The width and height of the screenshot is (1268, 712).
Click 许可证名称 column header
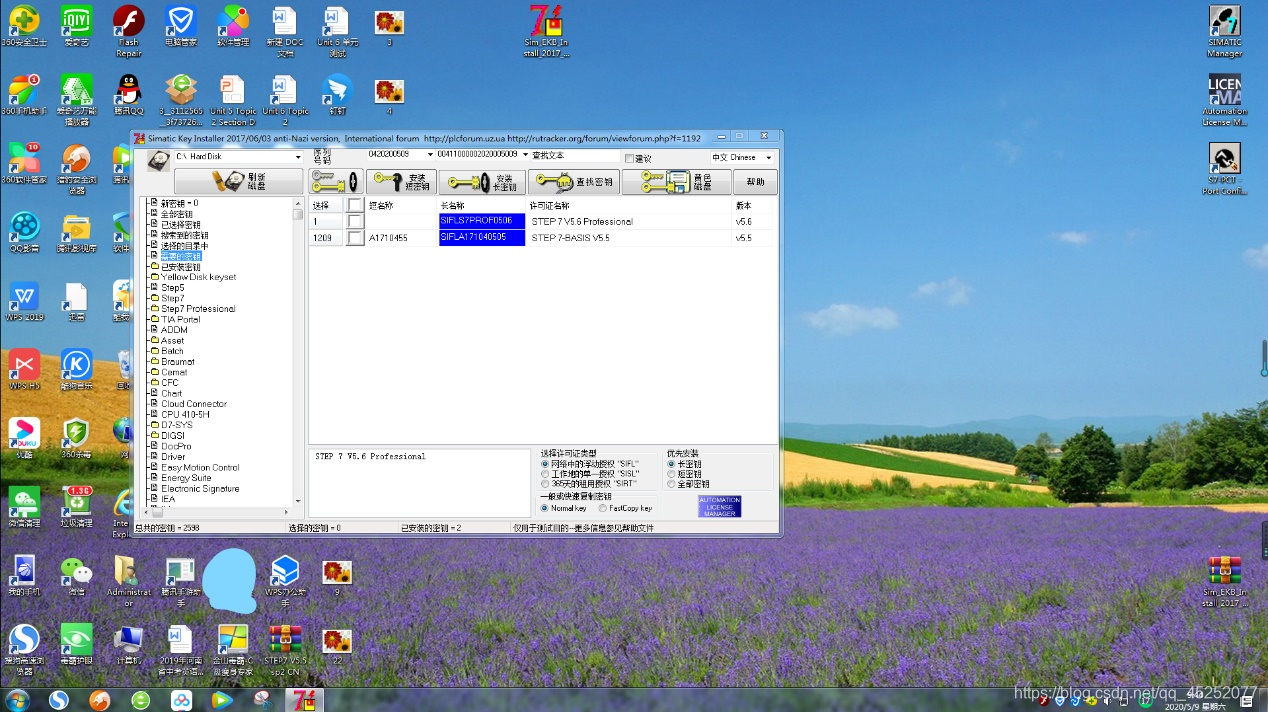coord(630,205)
